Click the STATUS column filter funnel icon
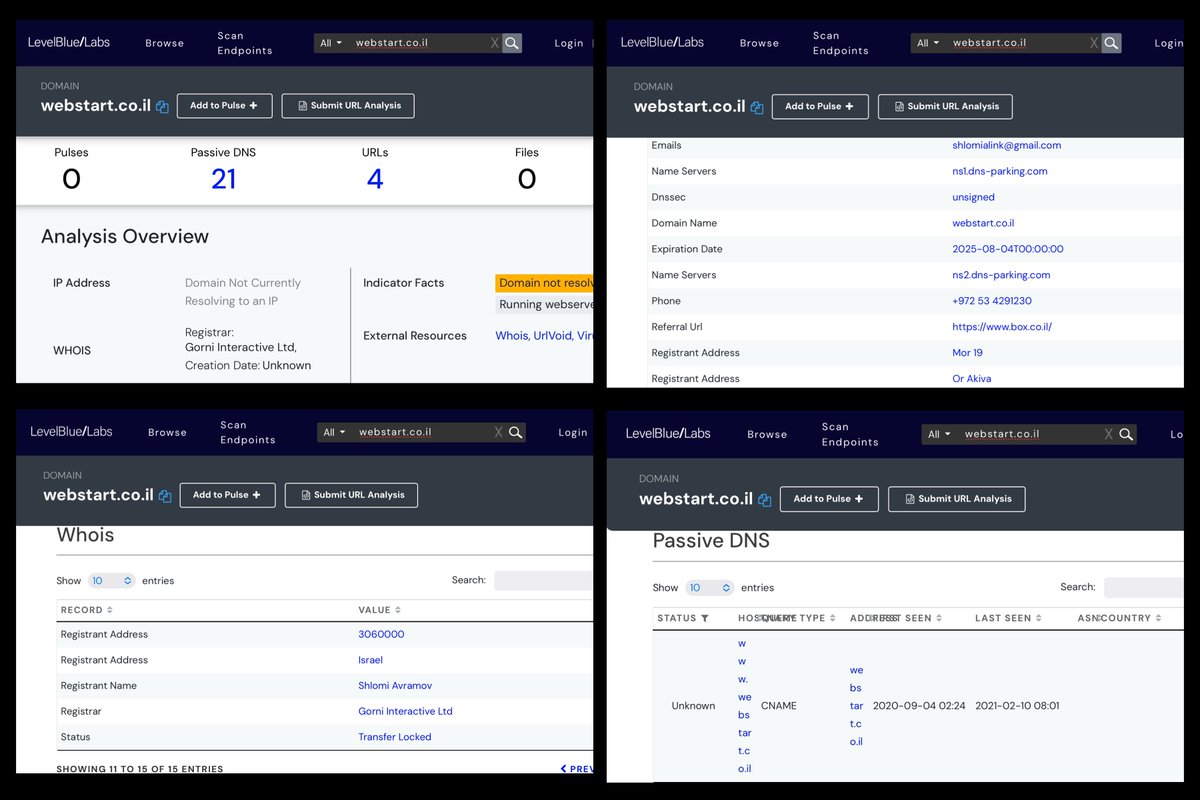This screenshot has height=800, width=1200. [705, 619]
